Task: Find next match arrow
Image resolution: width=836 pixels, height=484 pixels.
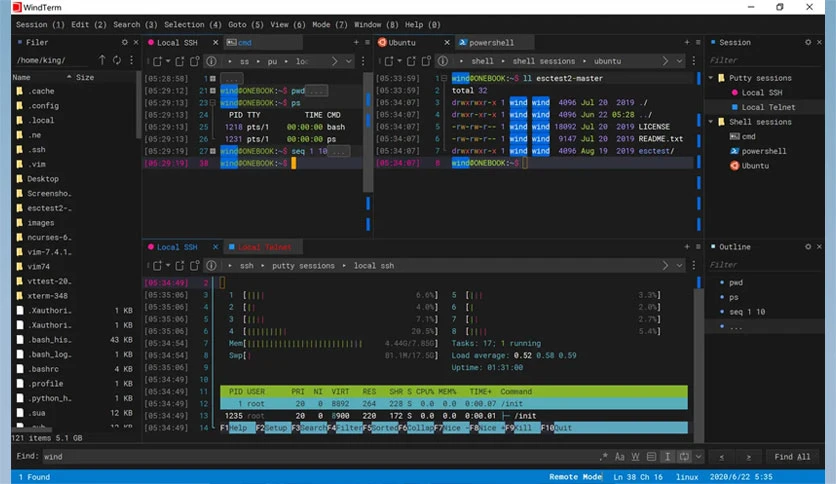Action: (749, 457)
